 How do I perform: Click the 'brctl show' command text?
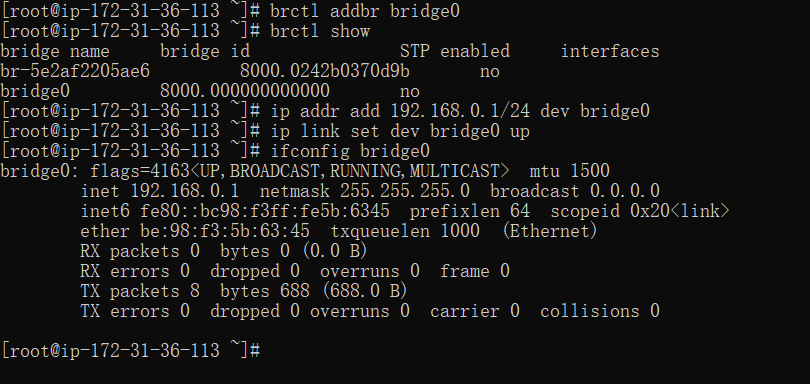click(x=320, y=31)
